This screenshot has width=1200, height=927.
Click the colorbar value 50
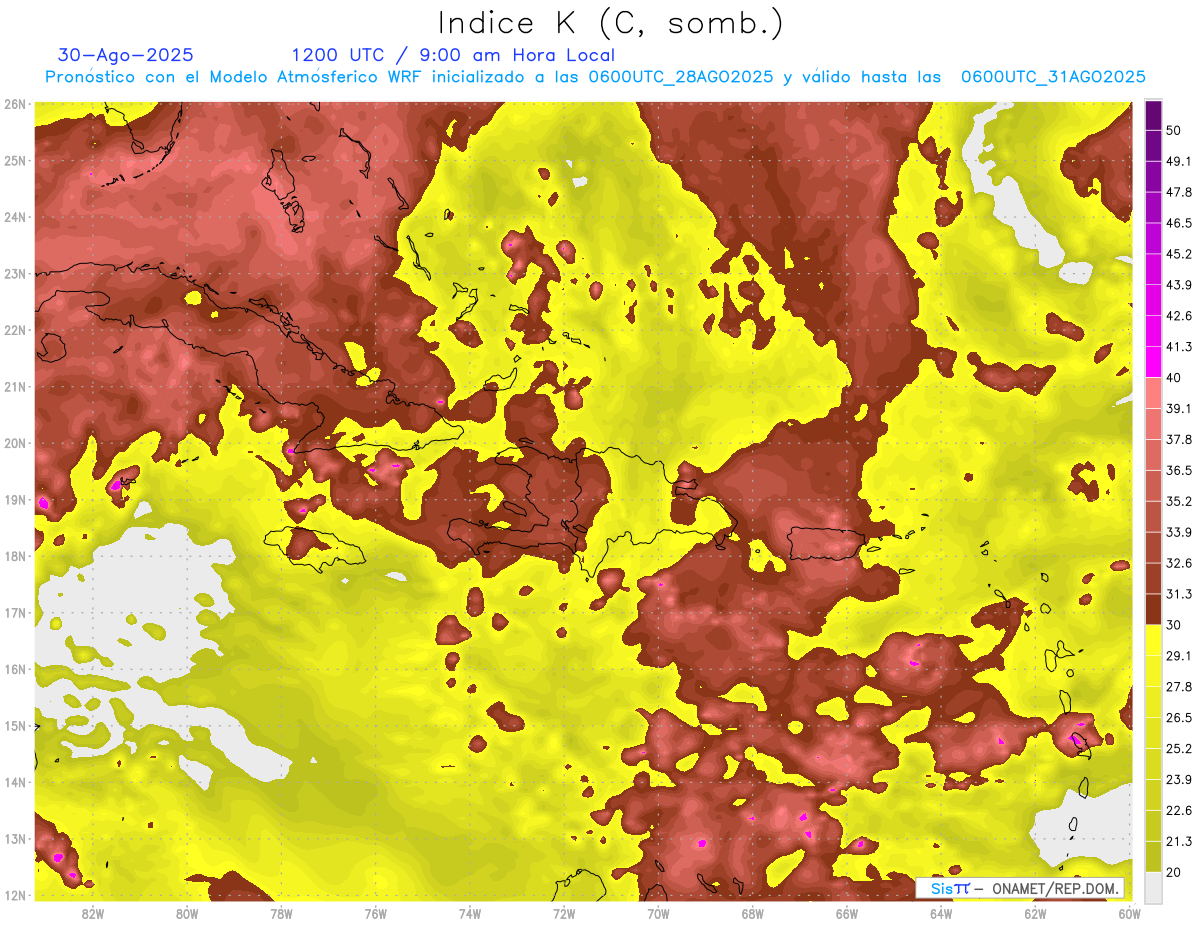click(x=1173, y=129)
